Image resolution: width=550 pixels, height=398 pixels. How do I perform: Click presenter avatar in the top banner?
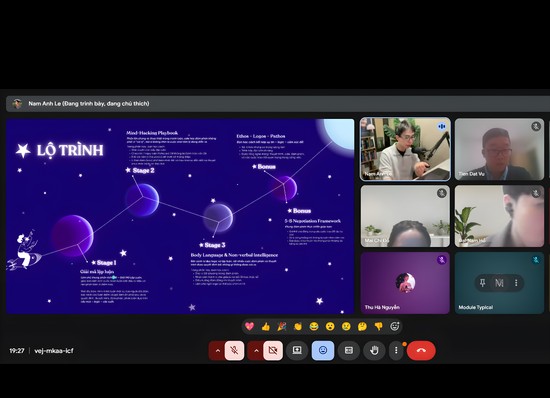click(x=17, y=104)
